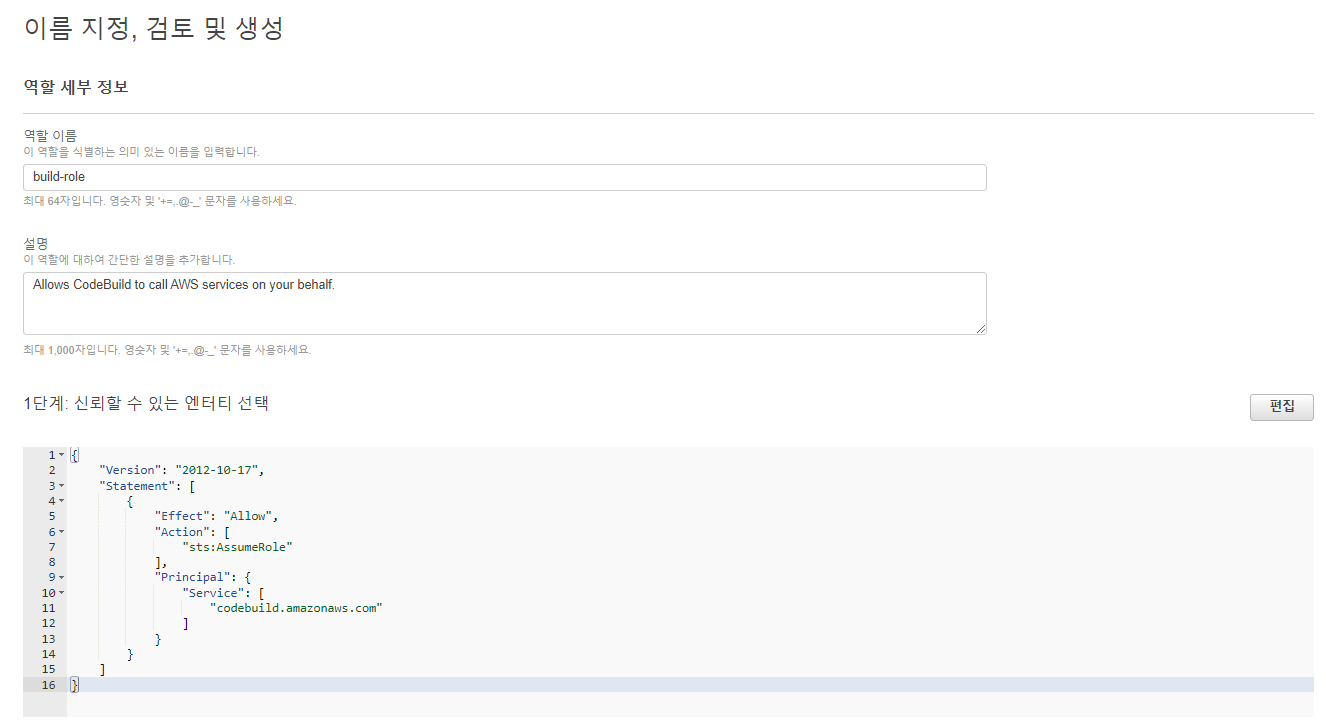Screen dimensions: 1326x724
Task: Click the "Version" key in the JSON
Action: (x=129, y=470)
